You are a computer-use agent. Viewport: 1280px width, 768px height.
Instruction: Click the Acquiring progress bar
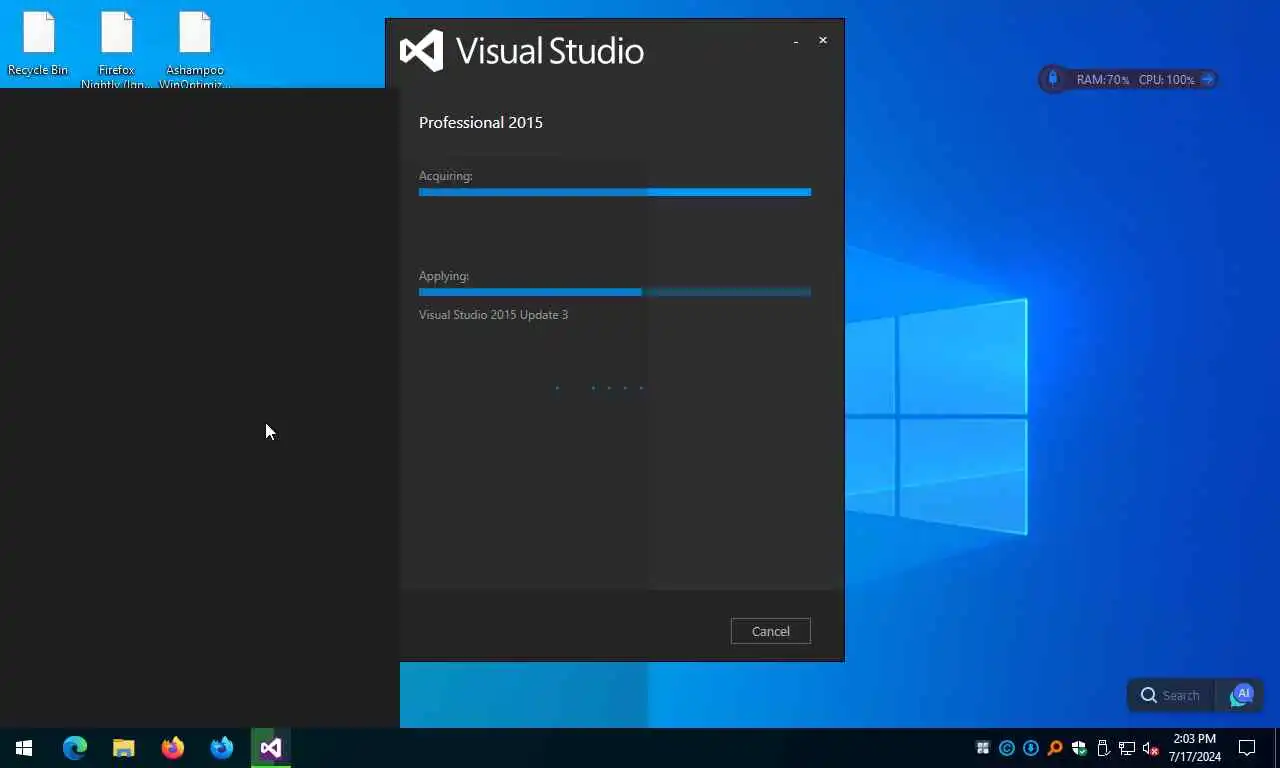click(x=615, y=192)
